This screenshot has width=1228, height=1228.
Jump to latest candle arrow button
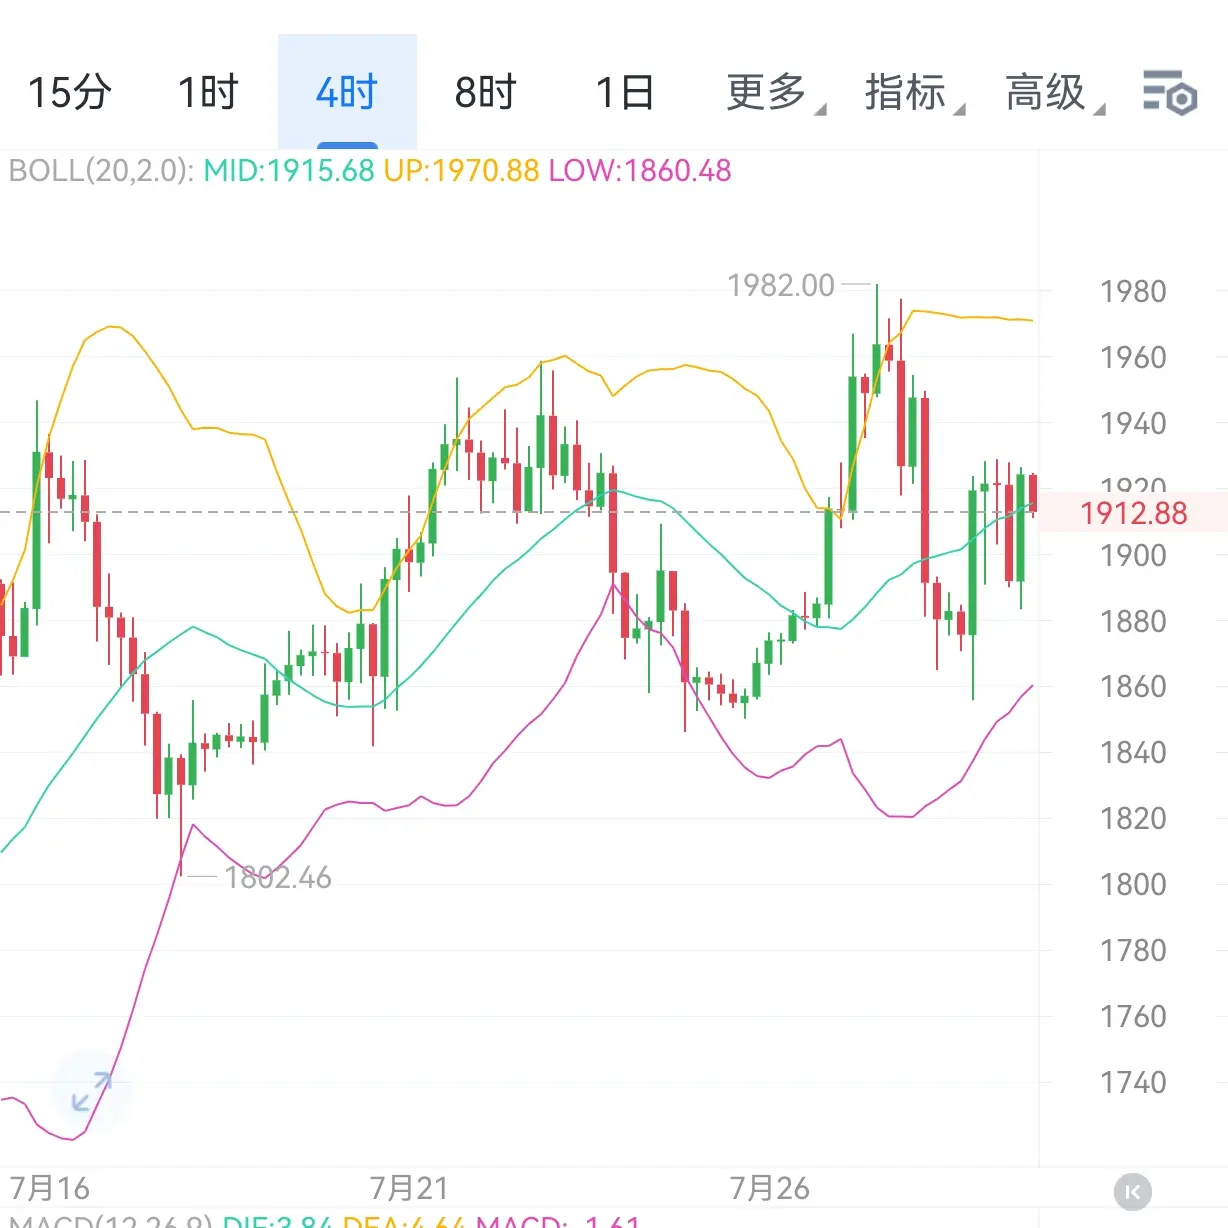tap(1133, 1191)
